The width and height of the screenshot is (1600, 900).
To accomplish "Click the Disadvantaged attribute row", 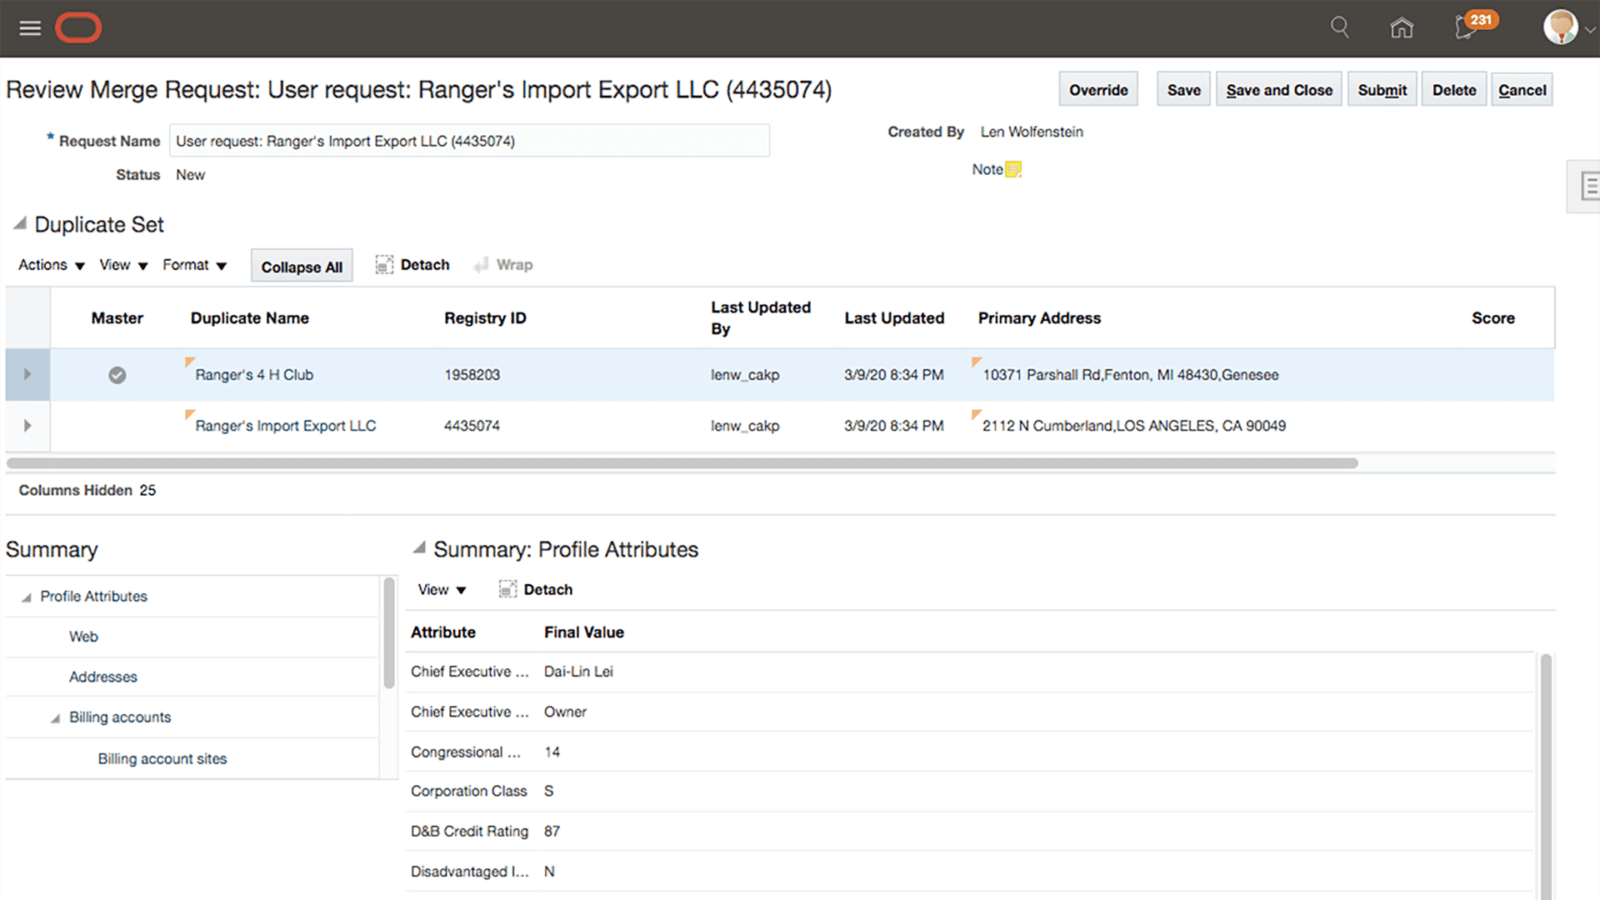I will tap(970, 872).
